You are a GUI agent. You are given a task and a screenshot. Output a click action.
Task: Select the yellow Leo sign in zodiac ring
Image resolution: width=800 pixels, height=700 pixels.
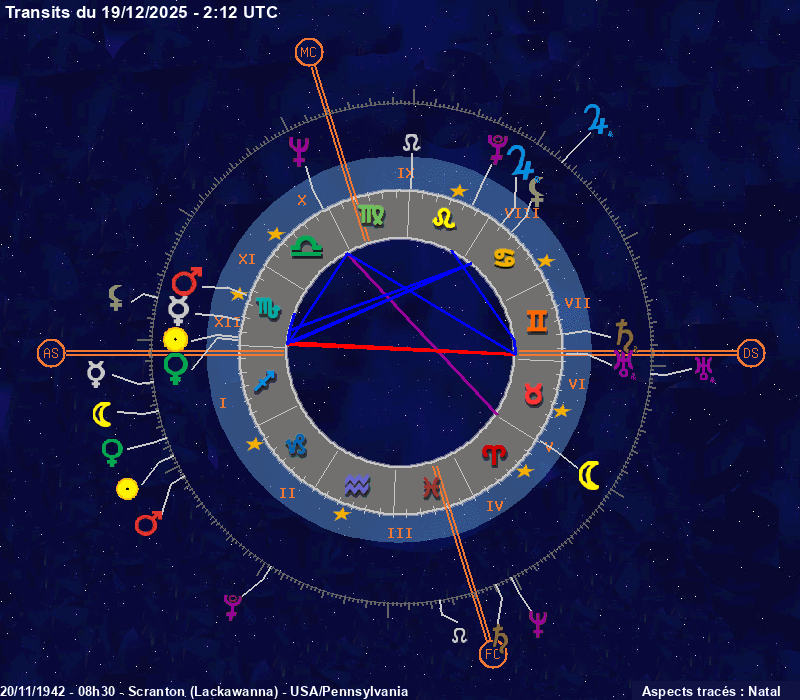[443, 217]
